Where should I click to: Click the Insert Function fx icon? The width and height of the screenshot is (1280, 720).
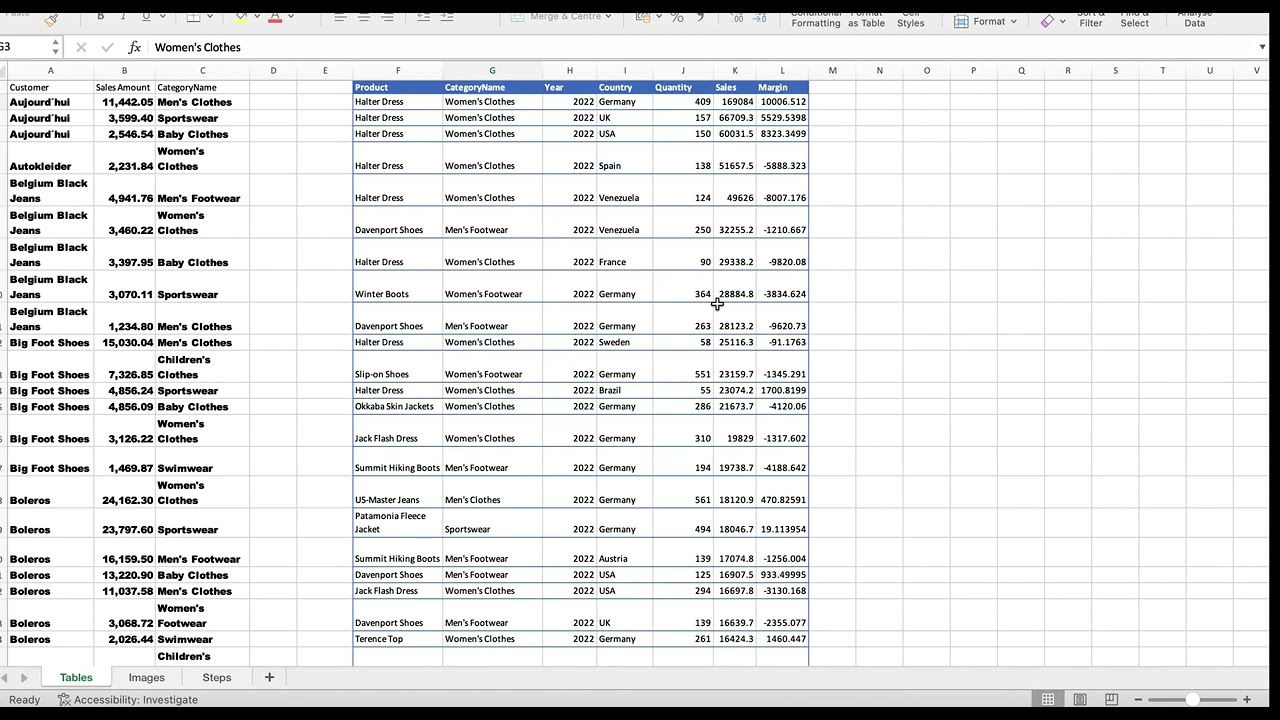(134, 47)
